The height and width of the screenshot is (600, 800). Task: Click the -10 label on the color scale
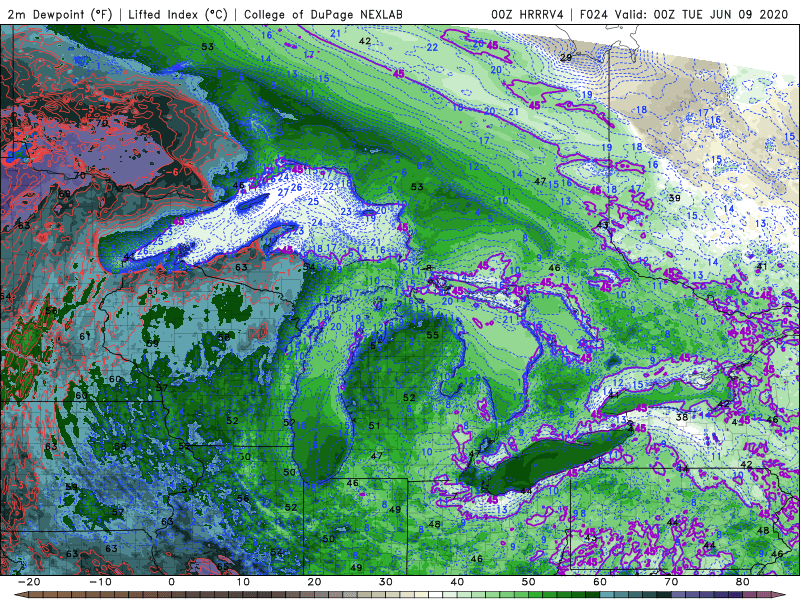(x=100, y=582)
